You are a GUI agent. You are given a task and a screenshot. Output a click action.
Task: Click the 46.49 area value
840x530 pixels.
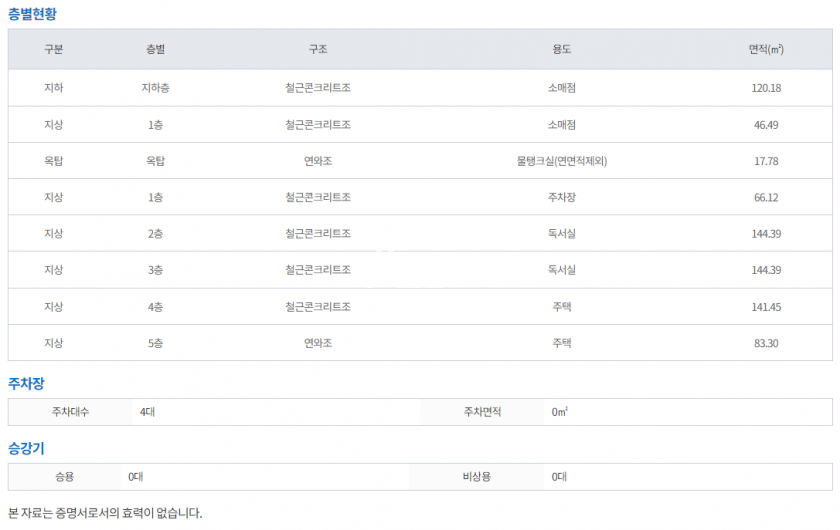[x=766, y=125]
